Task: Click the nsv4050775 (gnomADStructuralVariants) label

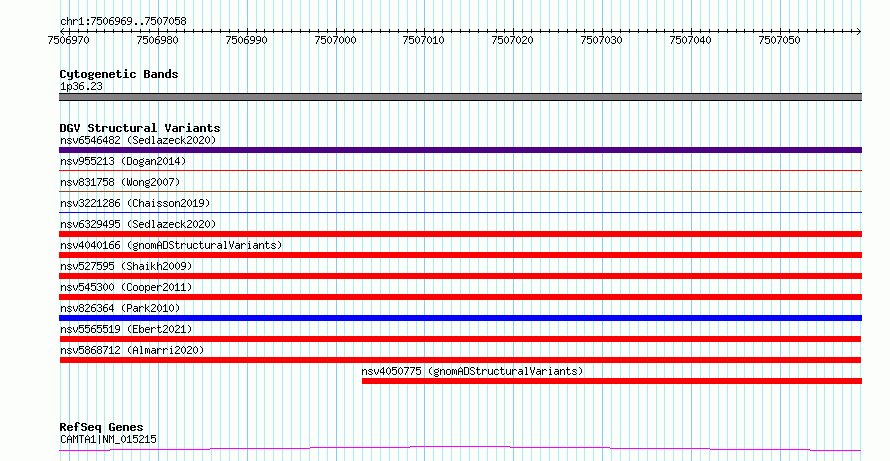Action: pyautogui.click(x=472, y=371)
